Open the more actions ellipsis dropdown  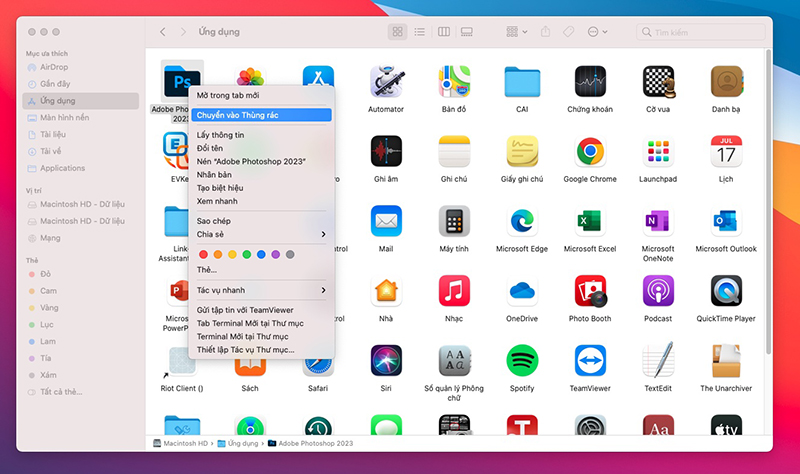pyautogui.click(x=597, y=32)
